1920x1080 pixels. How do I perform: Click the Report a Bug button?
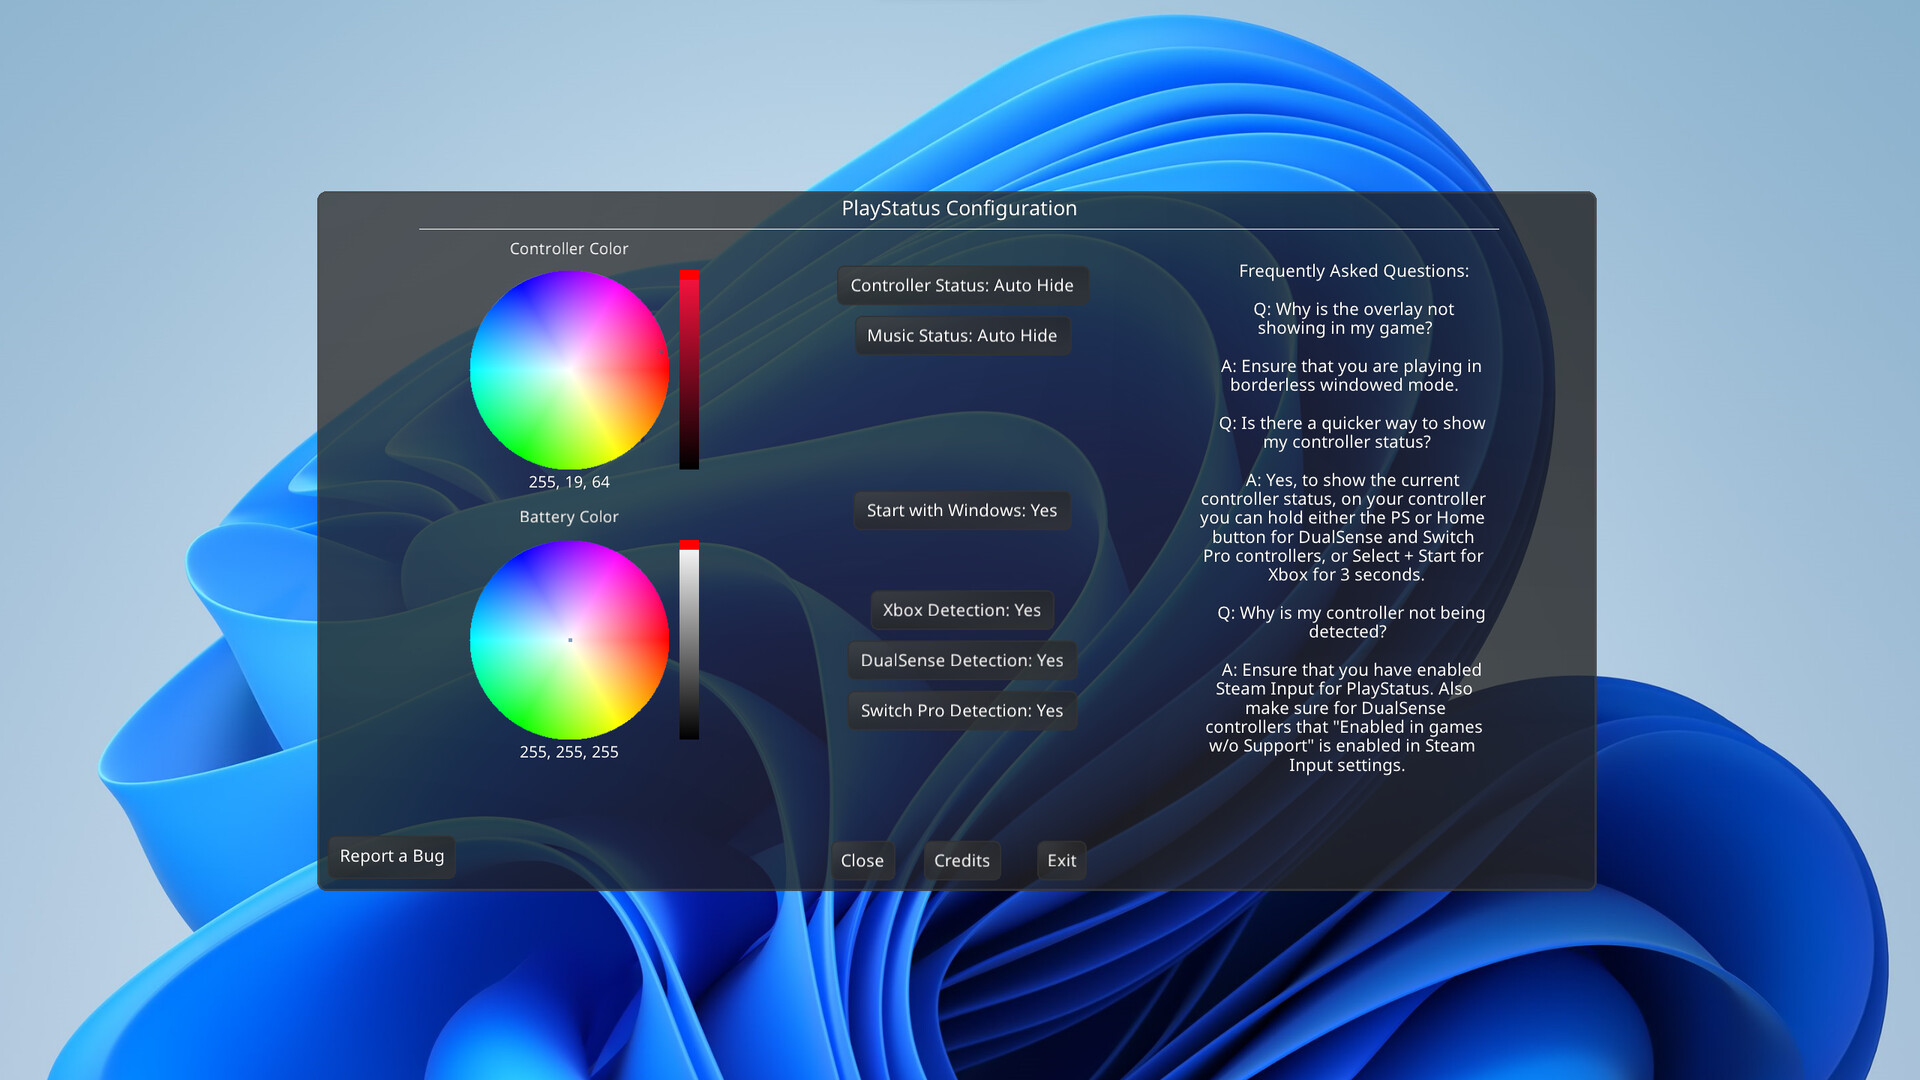(x=392, y=857)
